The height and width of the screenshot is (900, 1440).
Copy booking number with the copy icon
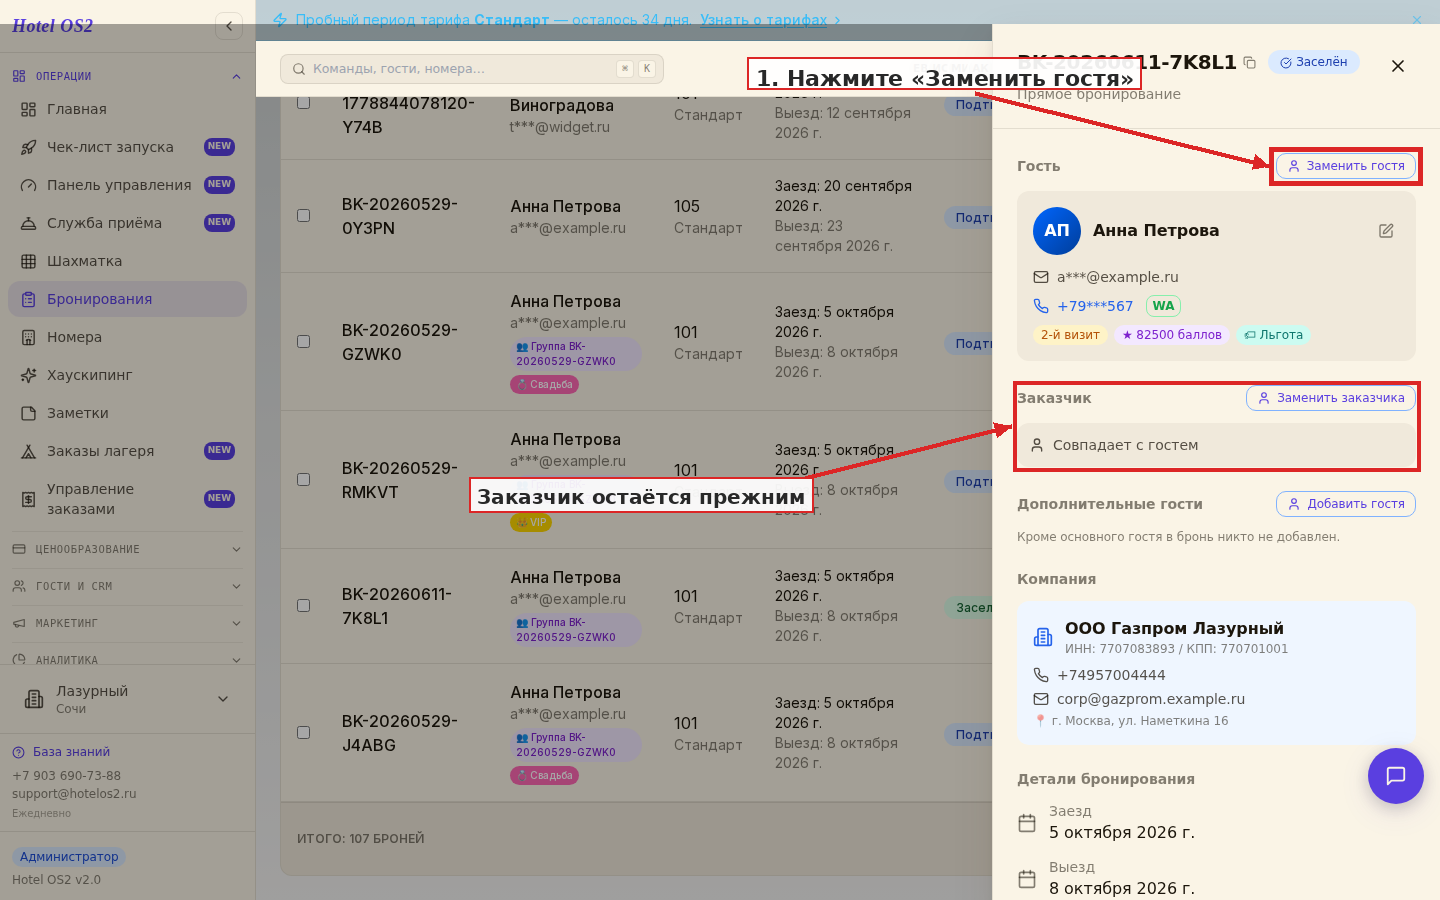pos(1249,62)
